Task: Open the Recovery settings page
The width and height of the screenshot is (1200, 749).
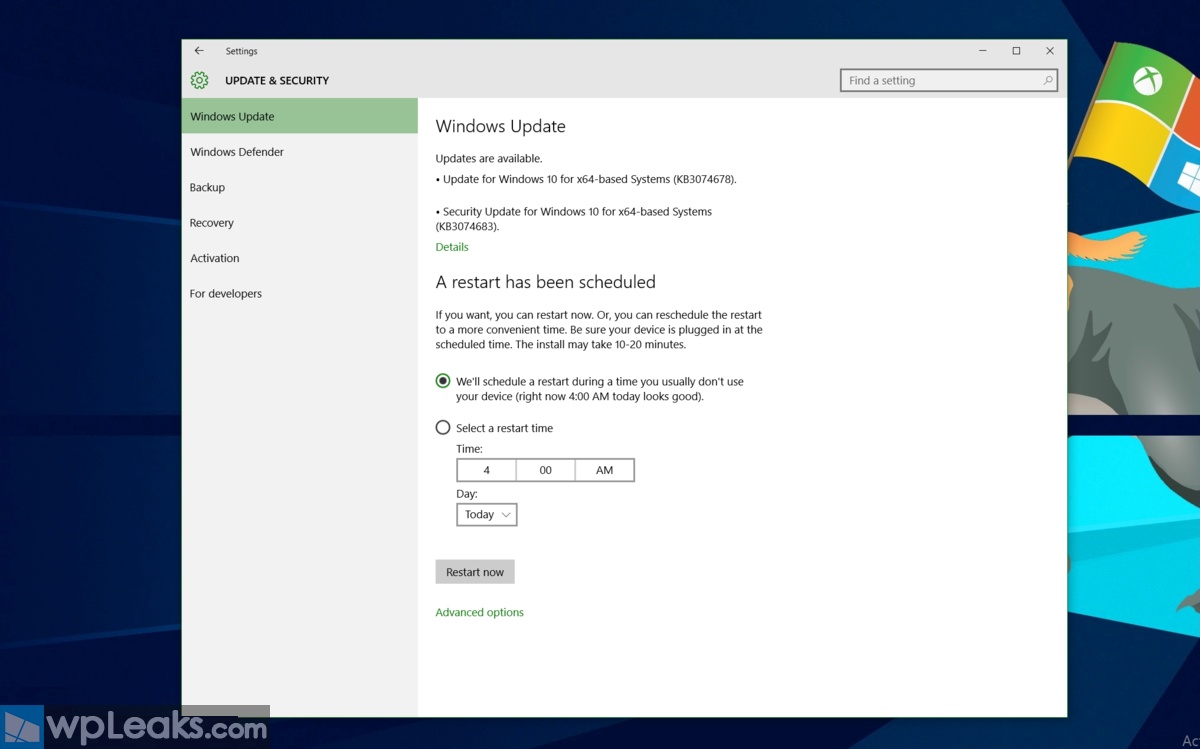Action: click(212, 223)
